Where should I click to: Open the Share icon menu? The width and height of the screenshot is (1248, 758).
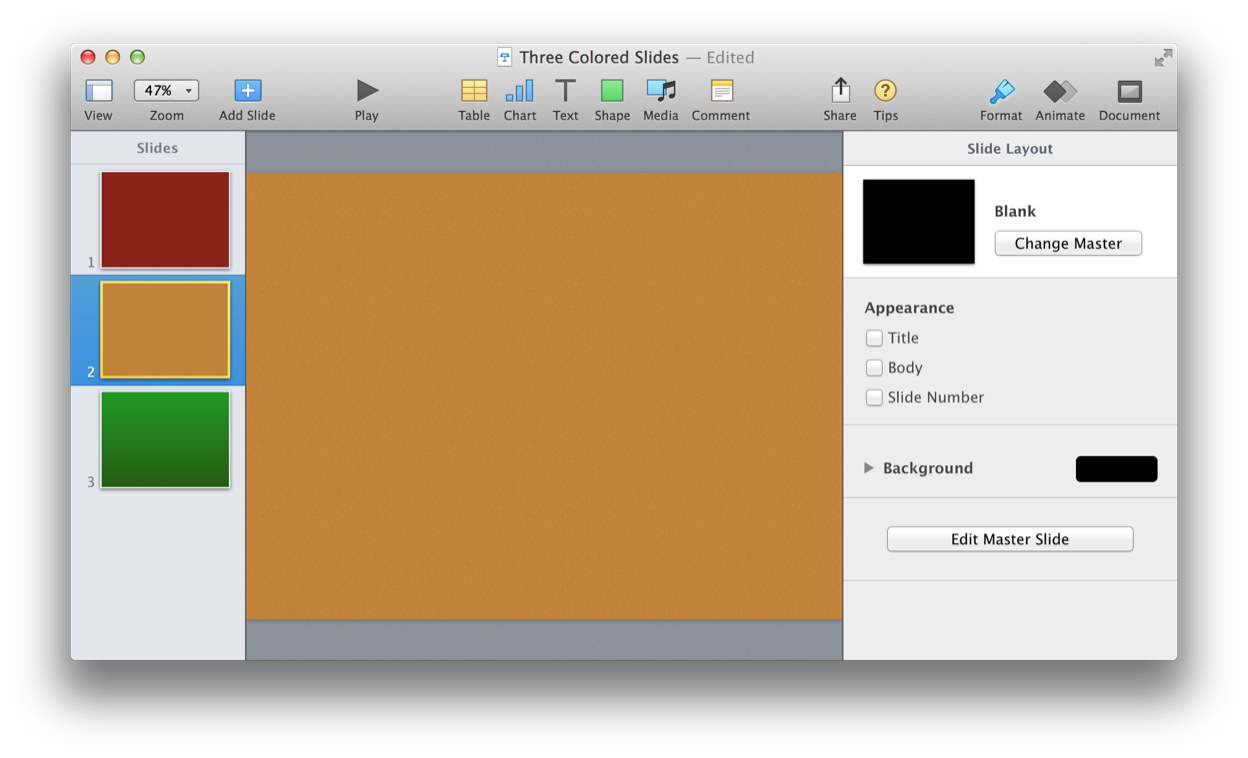click(x=840, y=91)
